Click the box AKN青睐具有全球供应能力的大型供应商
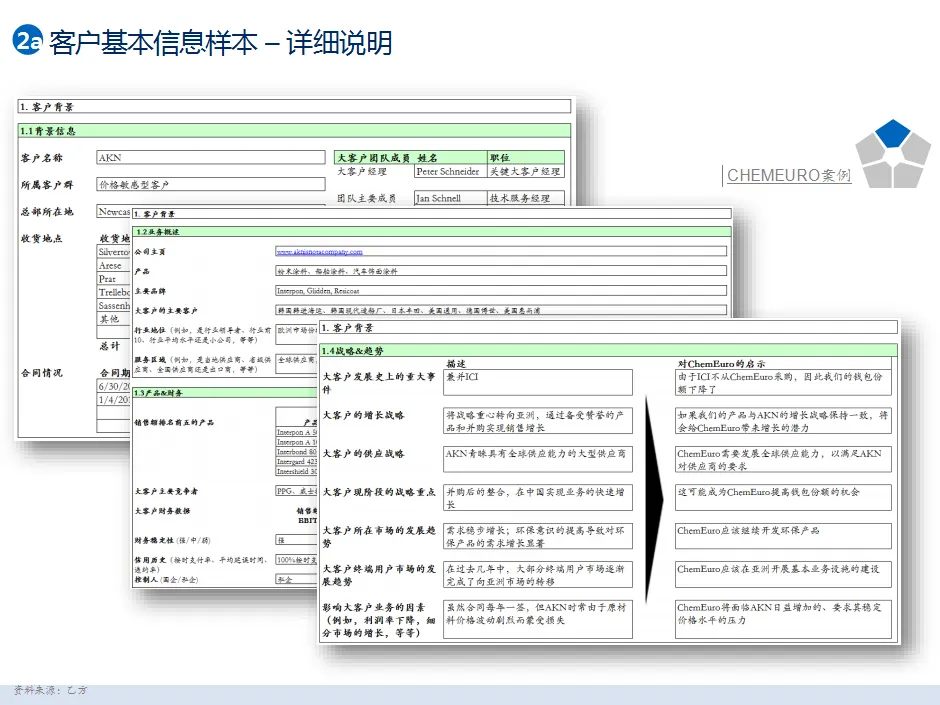 [538, 459]
